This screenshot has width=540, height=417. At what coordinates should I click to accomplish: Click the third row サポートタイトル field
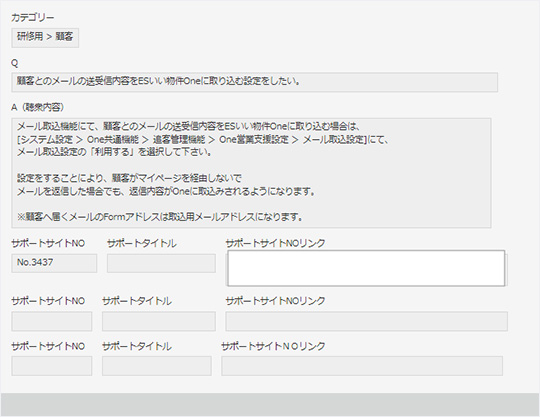(x=157, y=366)
